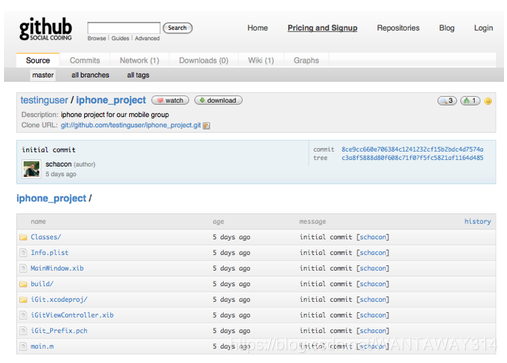The width and height of the screenshot is (507, 363).
Task: Open the commit hash 8ce9cc660e link
Action: click(x=412, y=149)
